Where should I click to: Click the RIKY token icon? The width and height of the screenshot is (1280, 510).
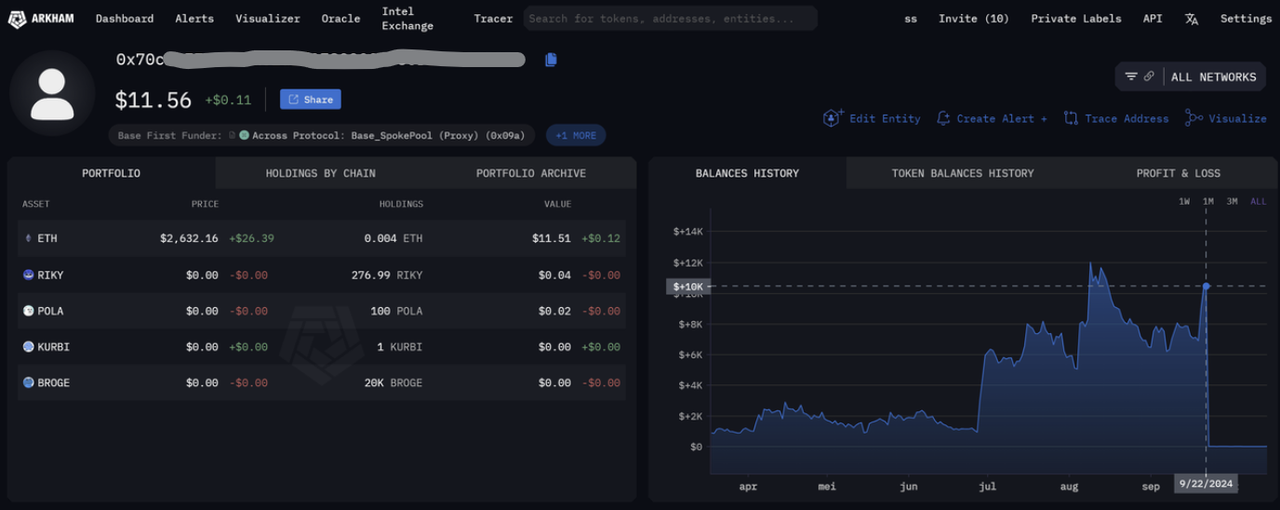(28, 275)
